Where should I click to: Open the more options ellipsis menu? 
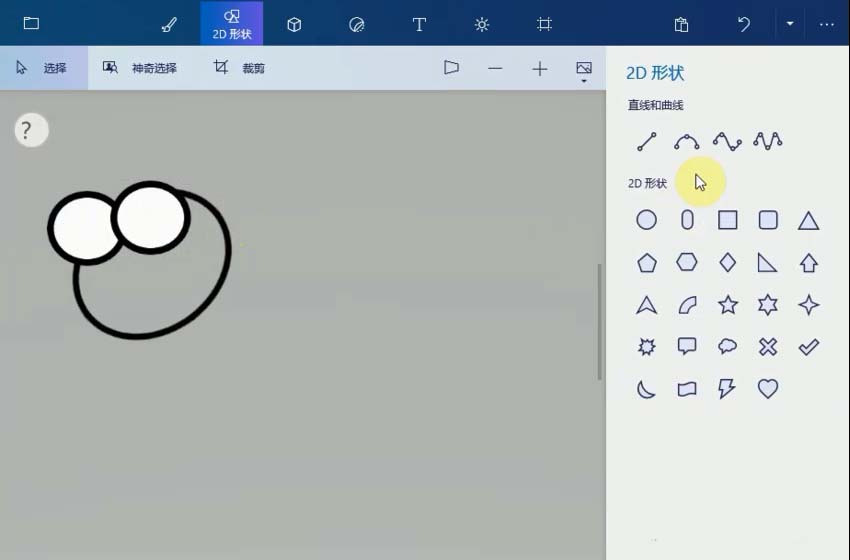click(827, 24)
